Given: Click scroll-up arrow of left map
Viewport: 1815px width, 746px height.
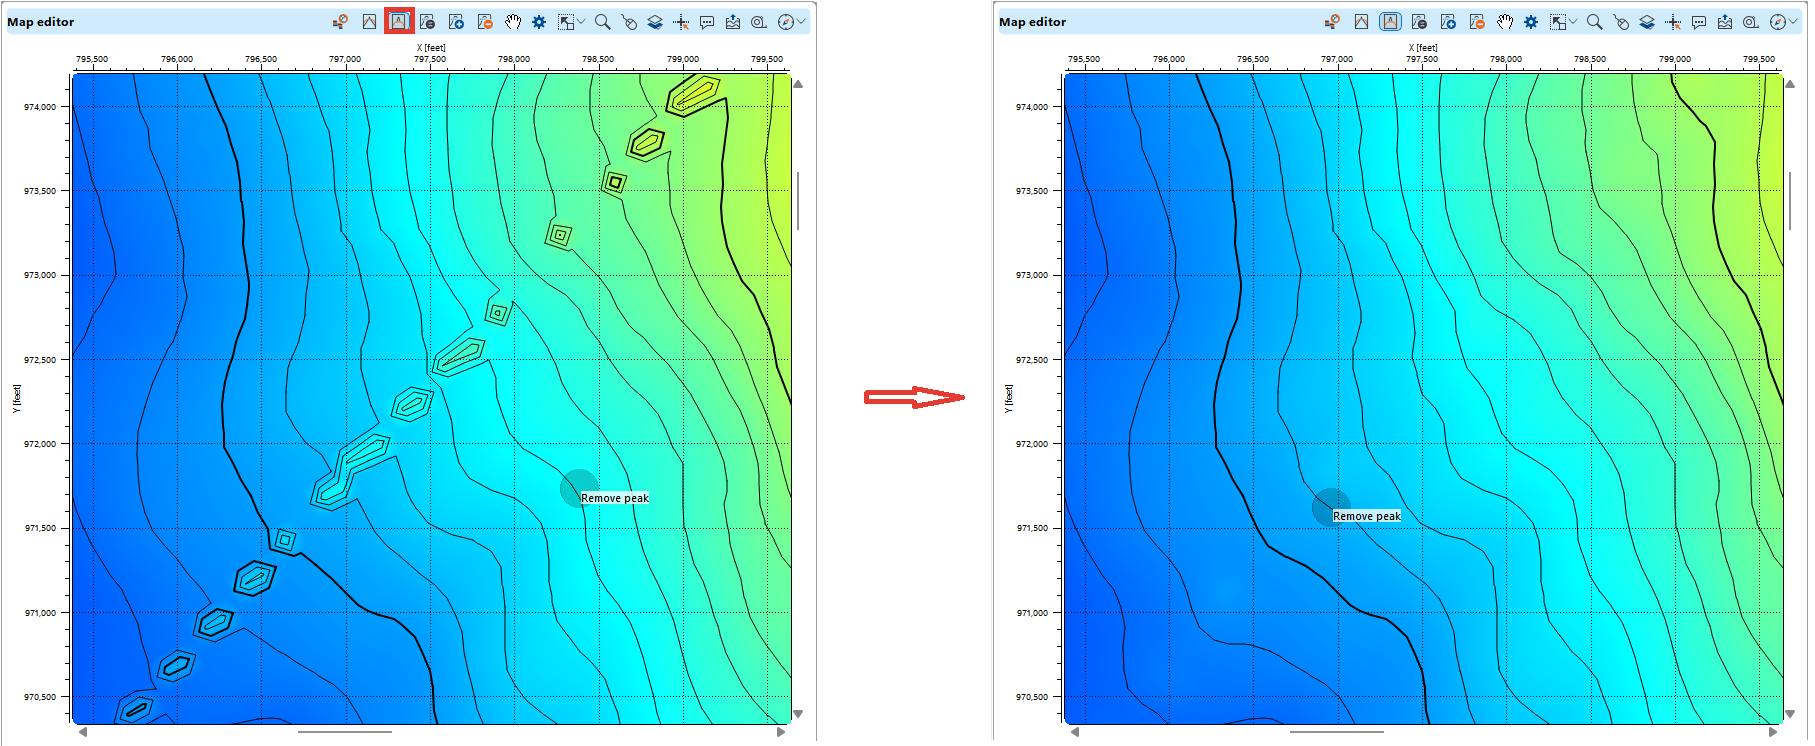Looking at the screenshot, I should click(x=798, y=84).
